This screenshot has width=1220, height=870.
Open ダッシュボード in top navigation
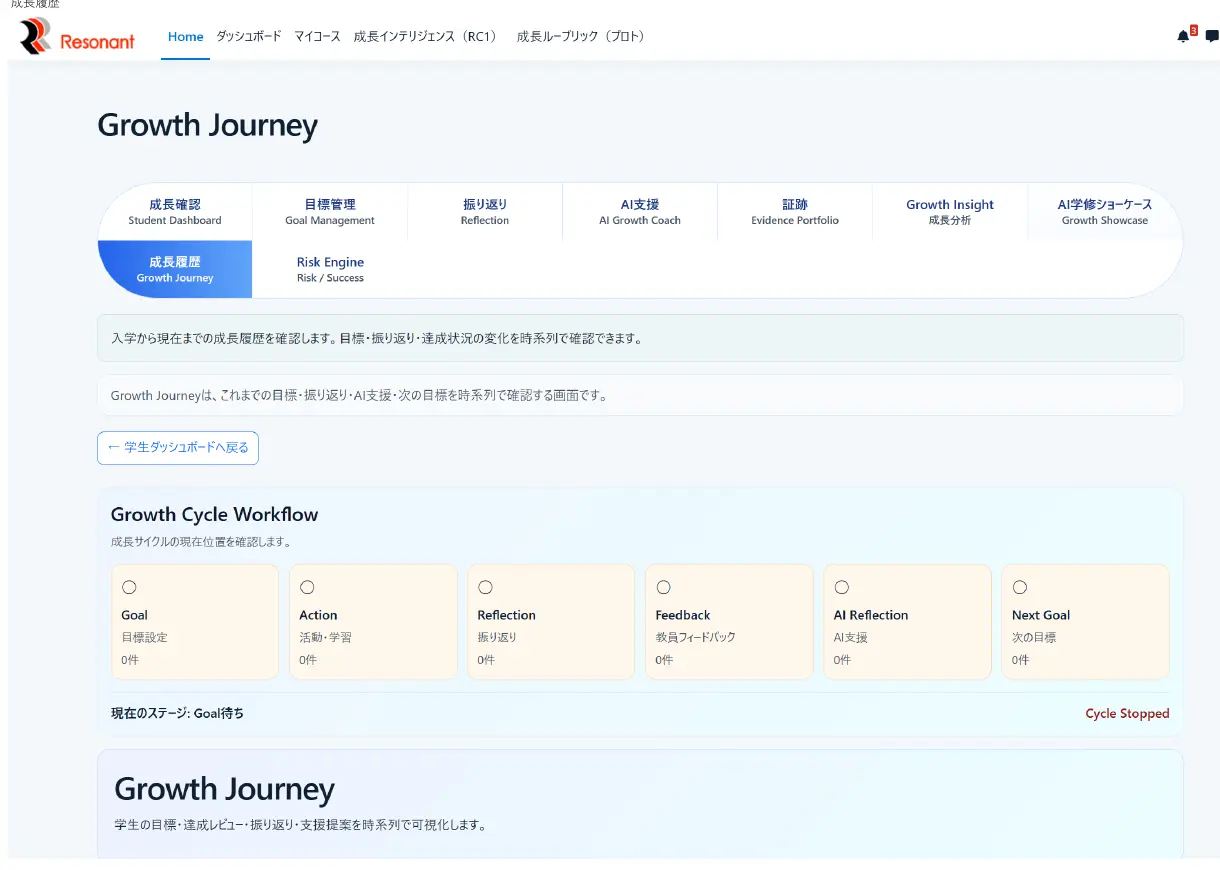[x=249, y=37]
